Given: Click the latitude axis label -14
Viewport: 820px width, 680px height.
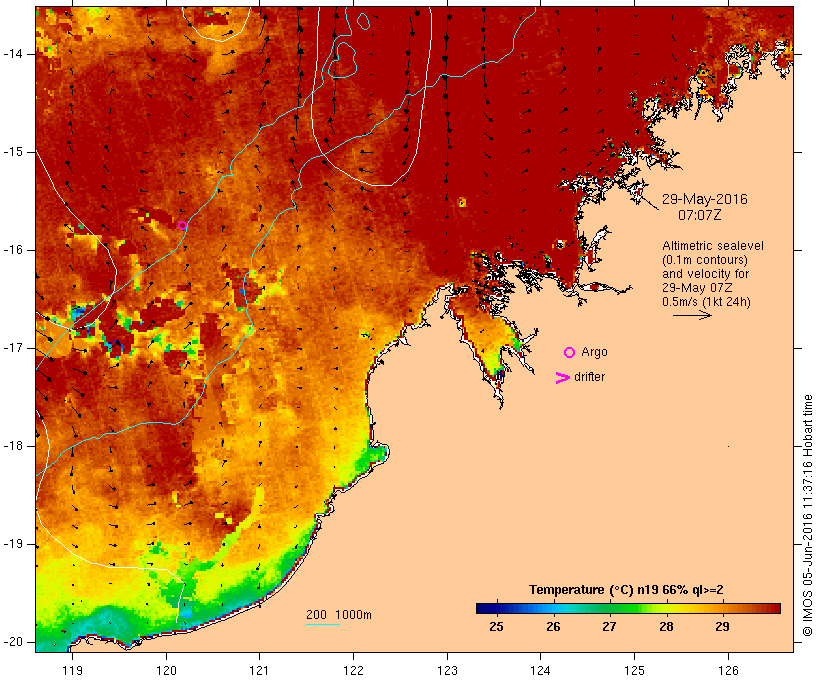Looking at the screenshot, I should click(x=13, y=54).
